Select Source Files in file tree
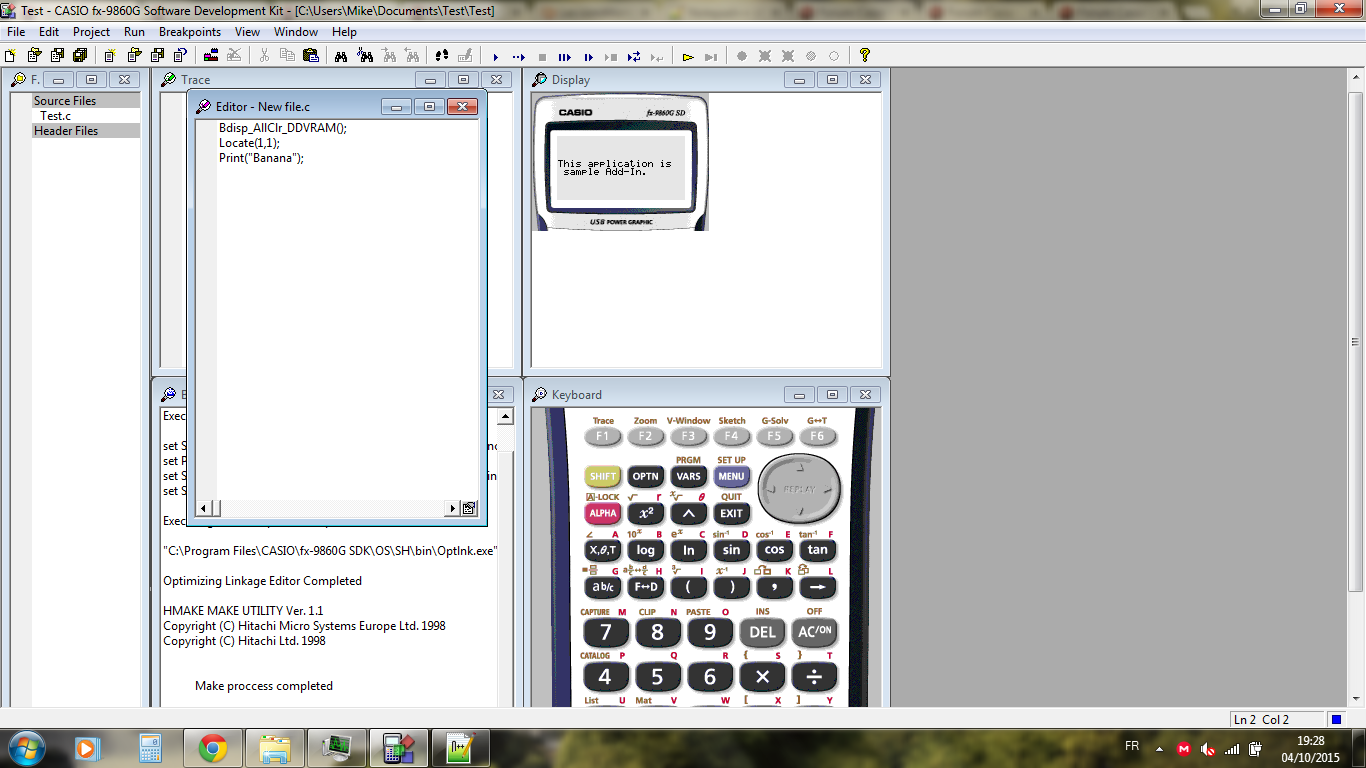Viewport: 1366px width, 768px height. 86,101
